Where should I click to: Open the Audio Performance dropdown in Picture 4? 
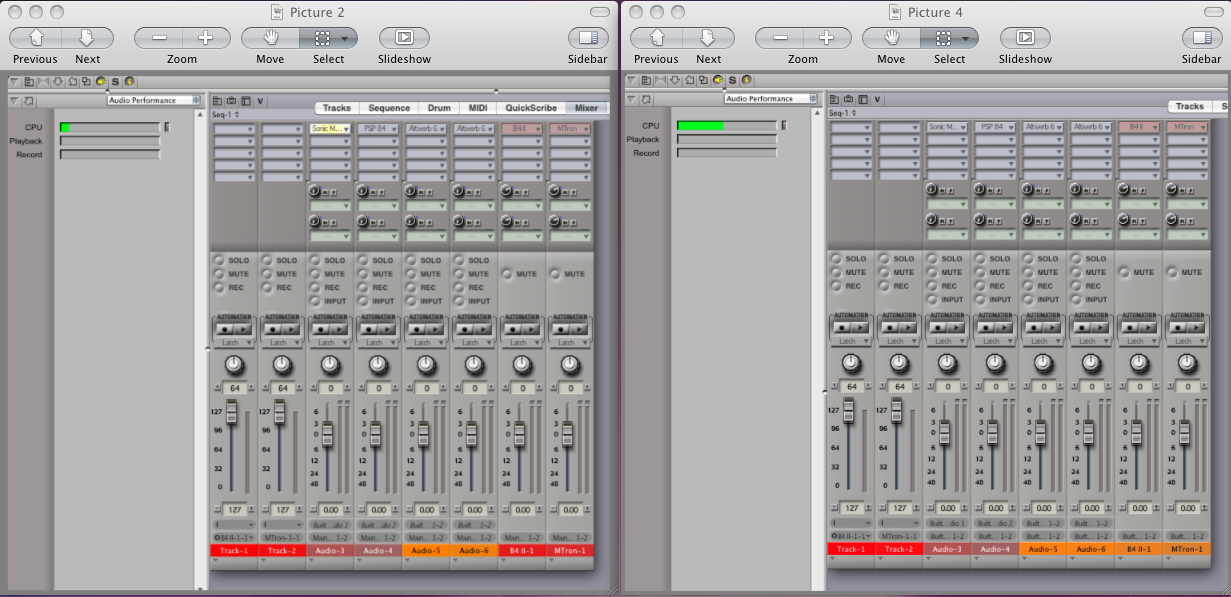pos(772,99)
